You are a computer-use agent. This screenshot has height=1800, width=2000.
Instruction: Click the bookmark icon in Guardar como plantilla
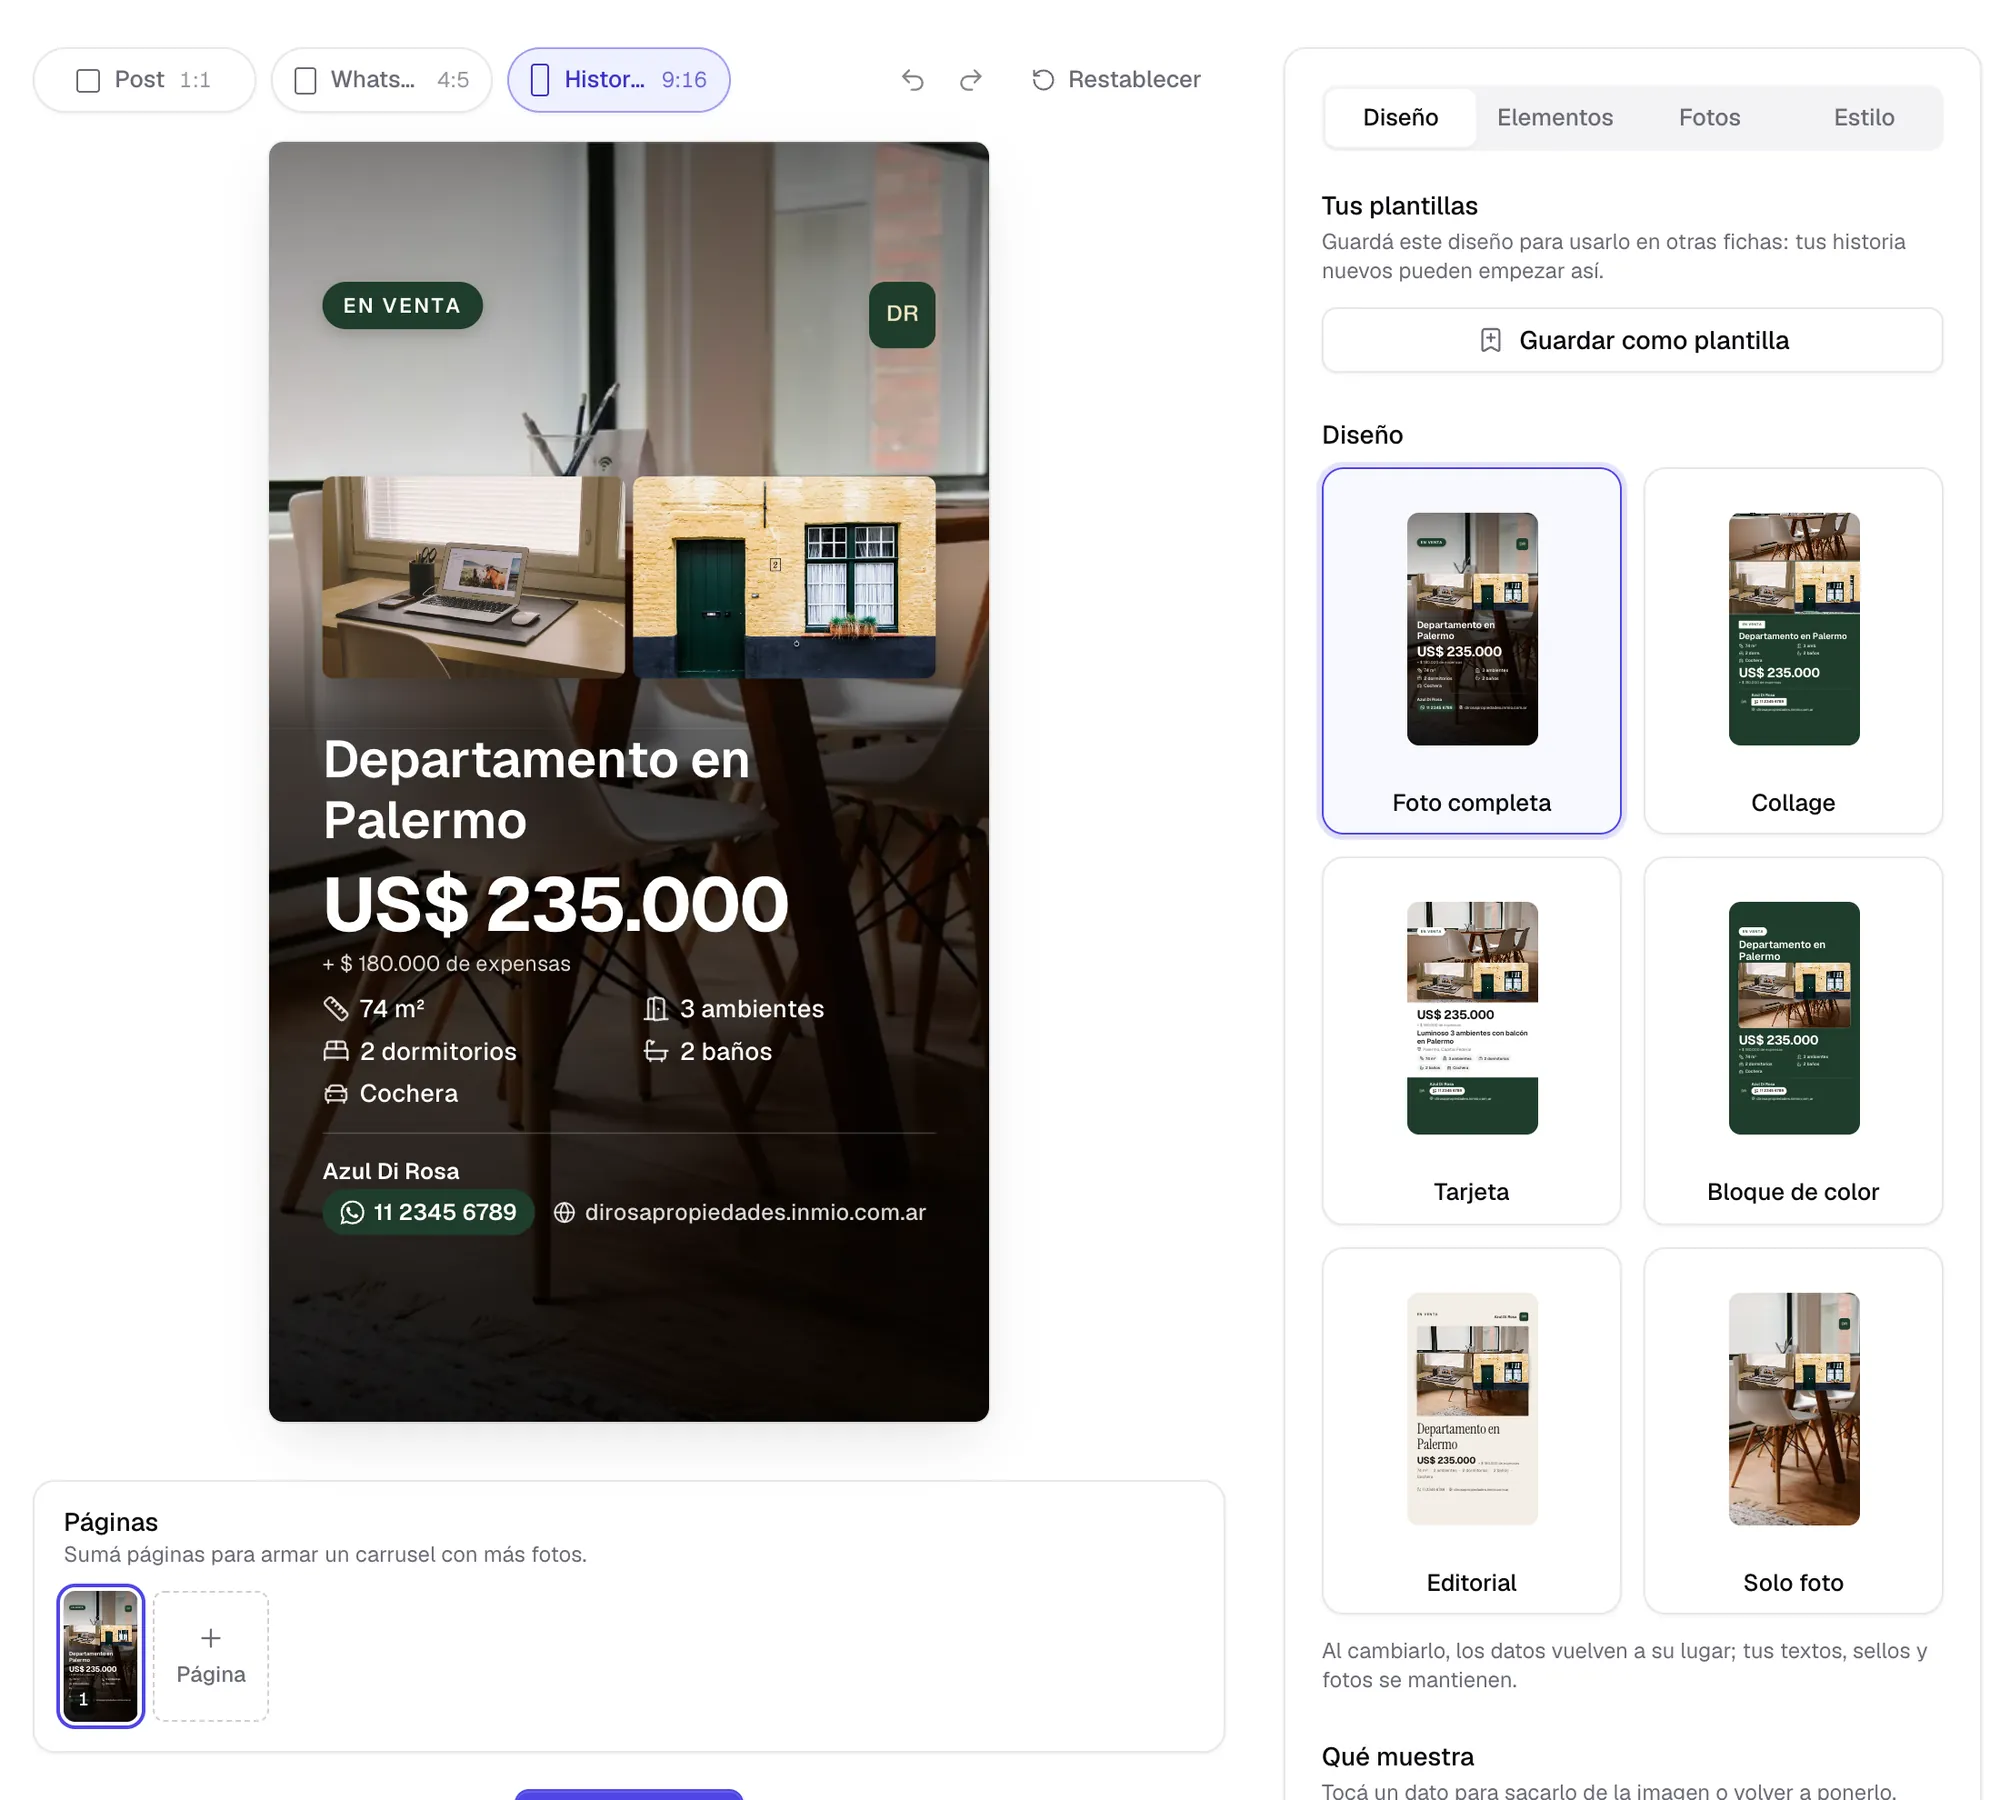(x=1490, y=341)
